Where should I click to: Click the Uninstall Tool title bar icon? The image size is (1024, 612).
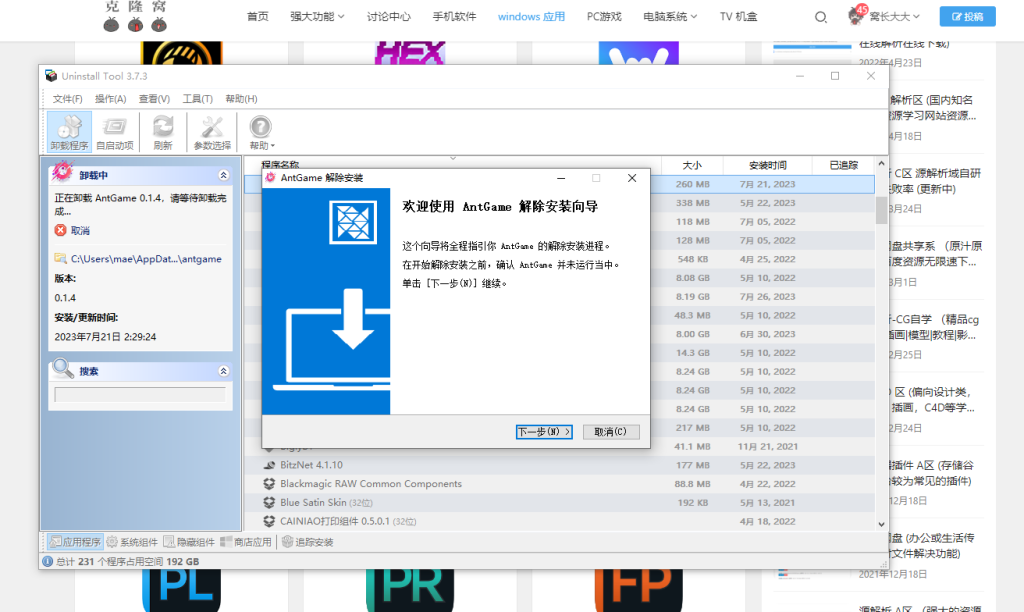tap(51, 76)
